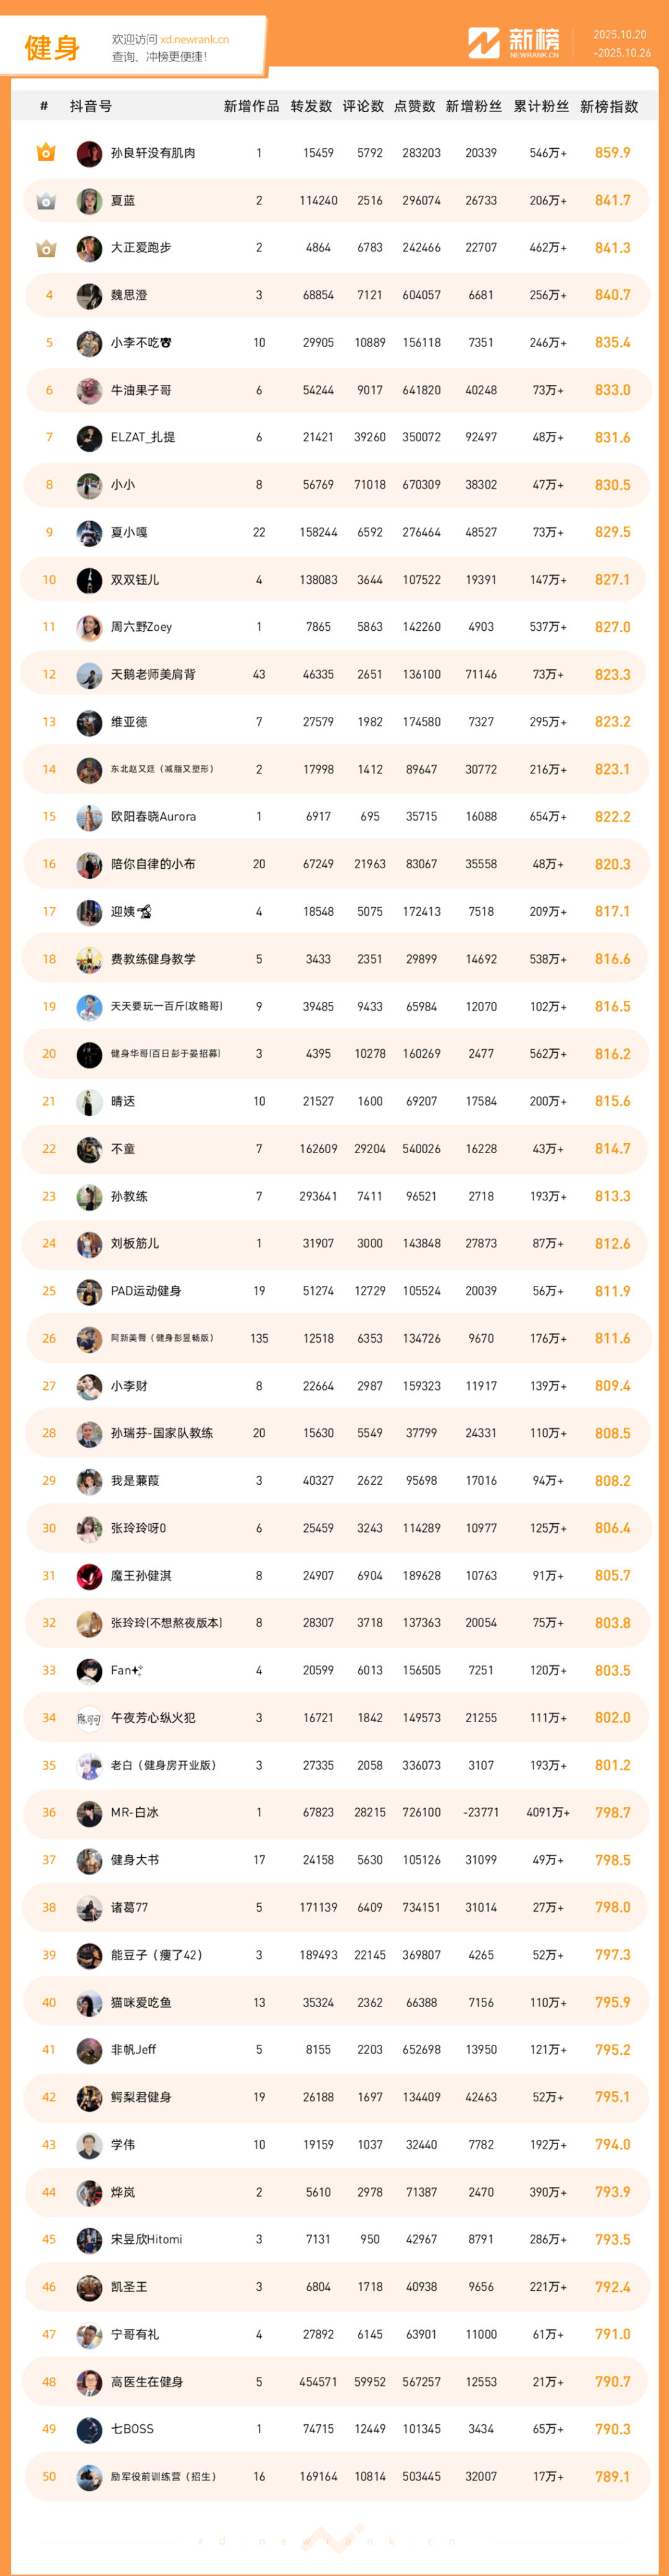669x2576 pixels.
Task: Click the account name 欧阳春晓Aurora
Action: (153, 817)
